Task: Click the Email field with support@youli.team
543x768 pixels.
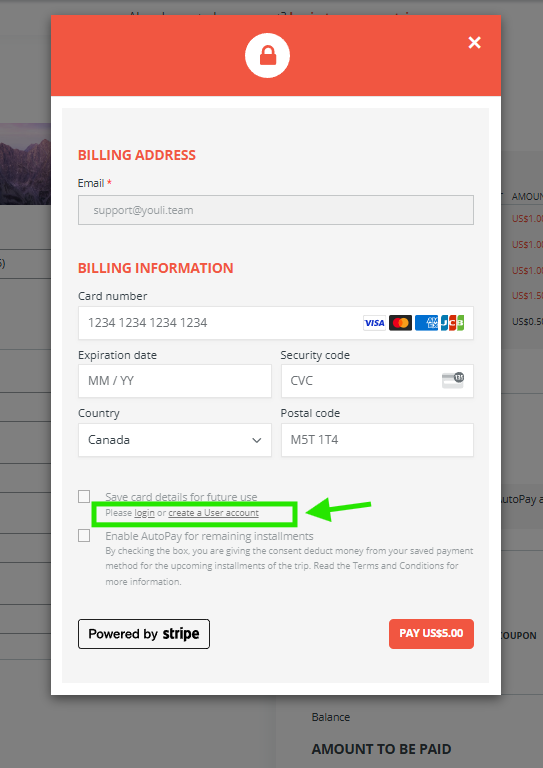Action: [x=276, y=210]
